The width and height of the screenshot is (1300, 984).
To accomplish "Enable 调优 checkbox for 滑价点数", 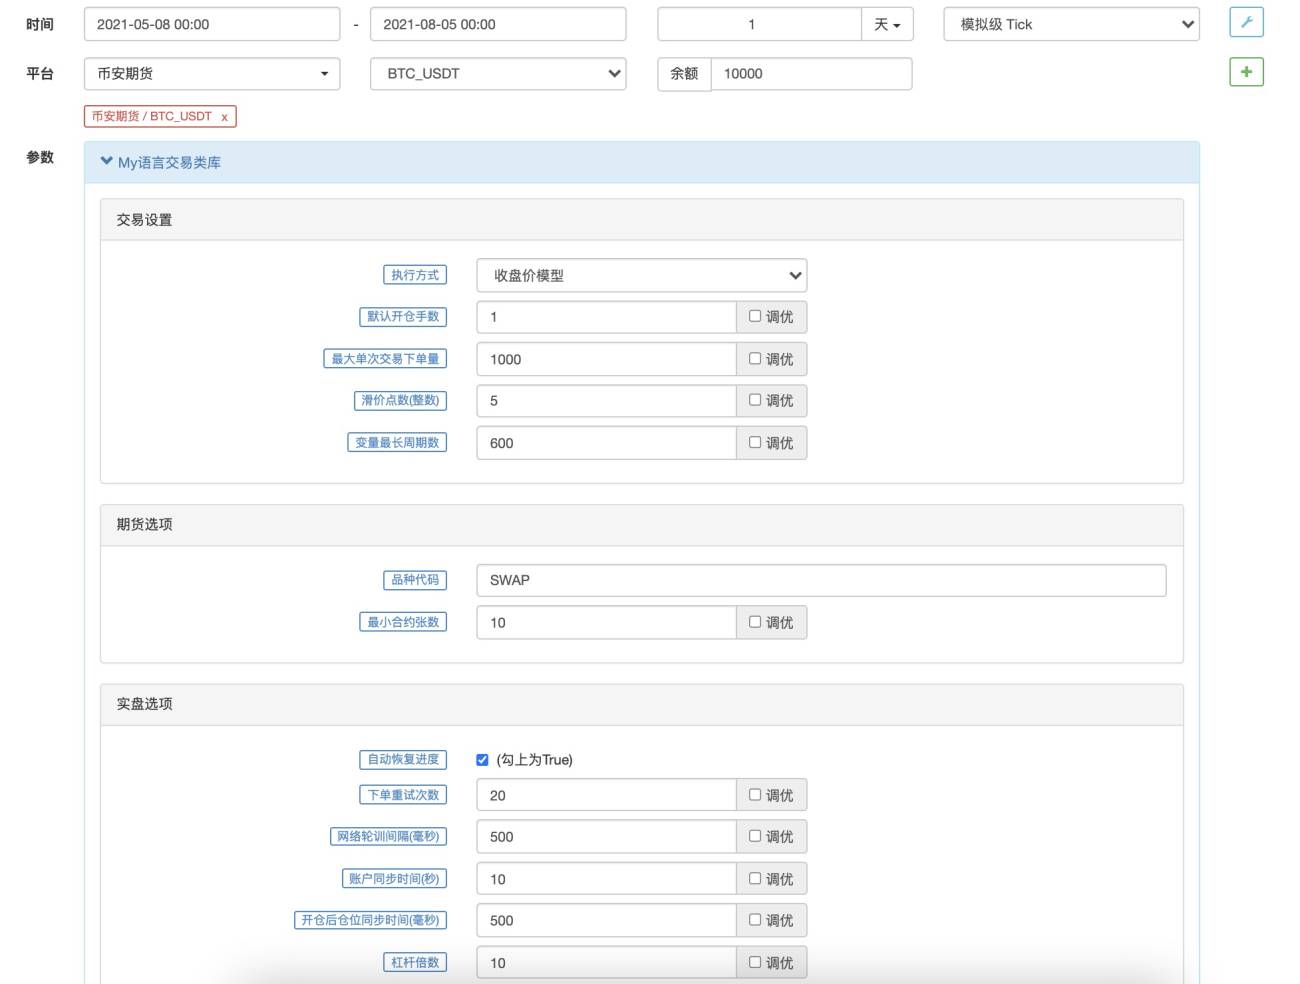I will click(x=755, y=400).
